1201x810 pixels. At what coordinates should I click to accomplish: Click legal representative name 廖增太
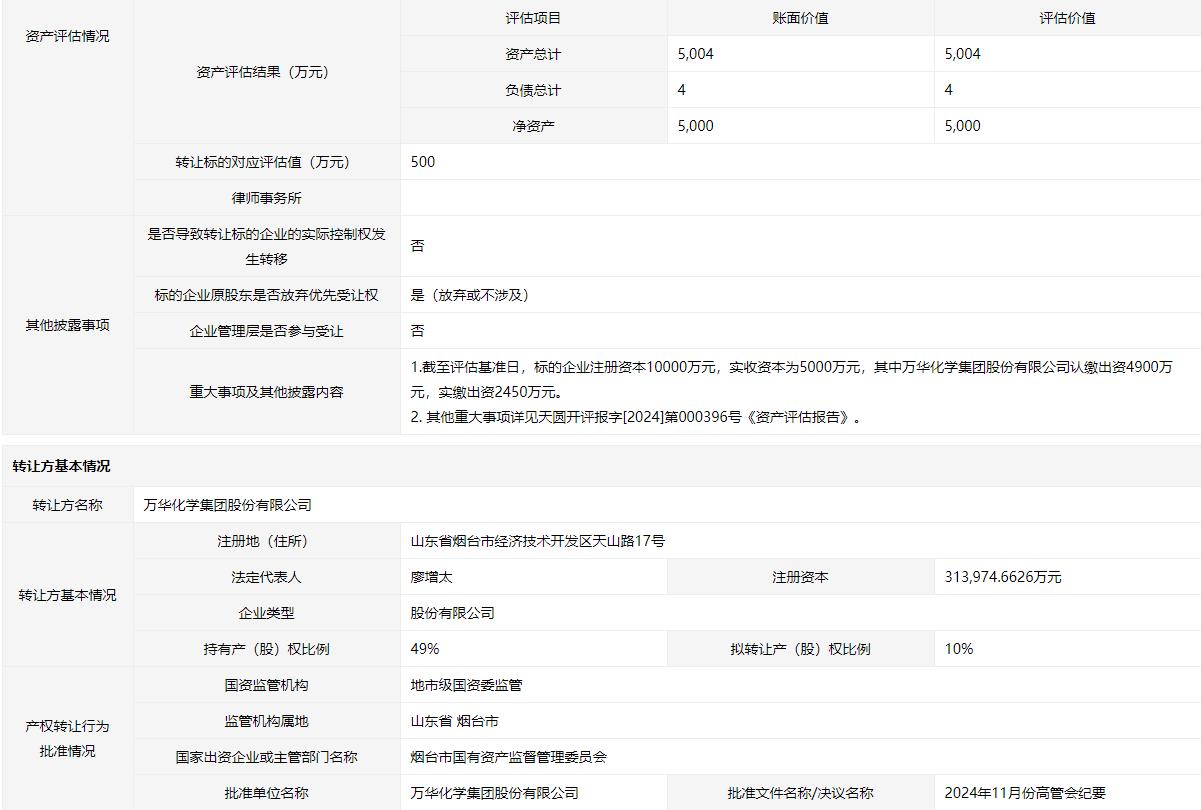[x=432, y=577]
